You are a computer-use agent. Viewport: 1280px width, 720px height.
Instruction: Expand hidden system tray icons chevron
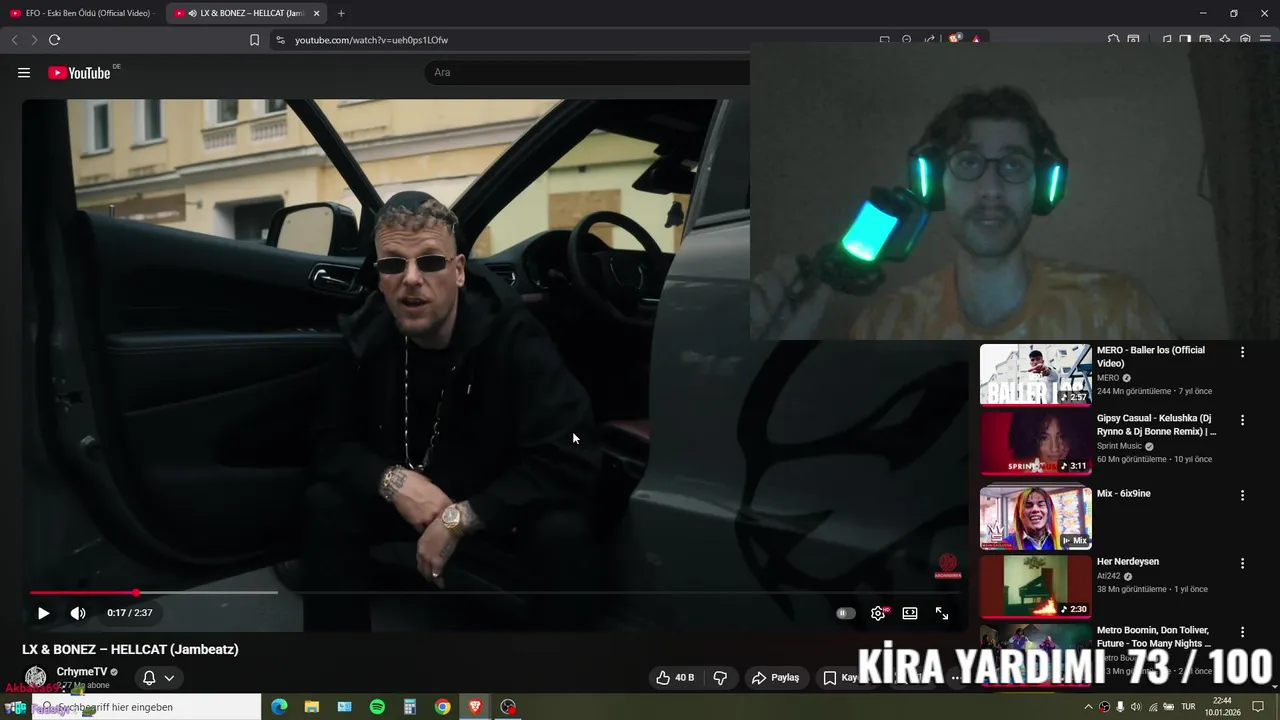[x=1088, y=707]
